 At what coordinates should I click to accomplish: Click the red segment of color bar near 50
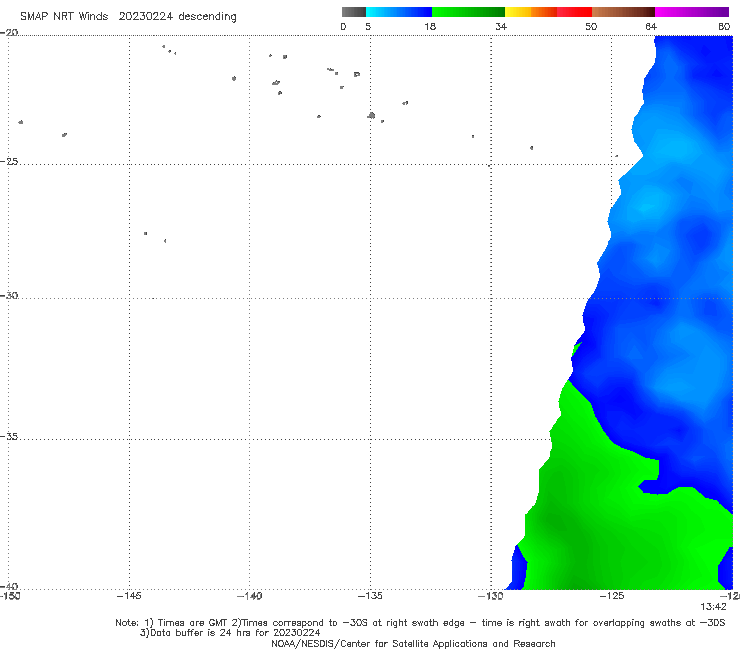coord(574,12)
